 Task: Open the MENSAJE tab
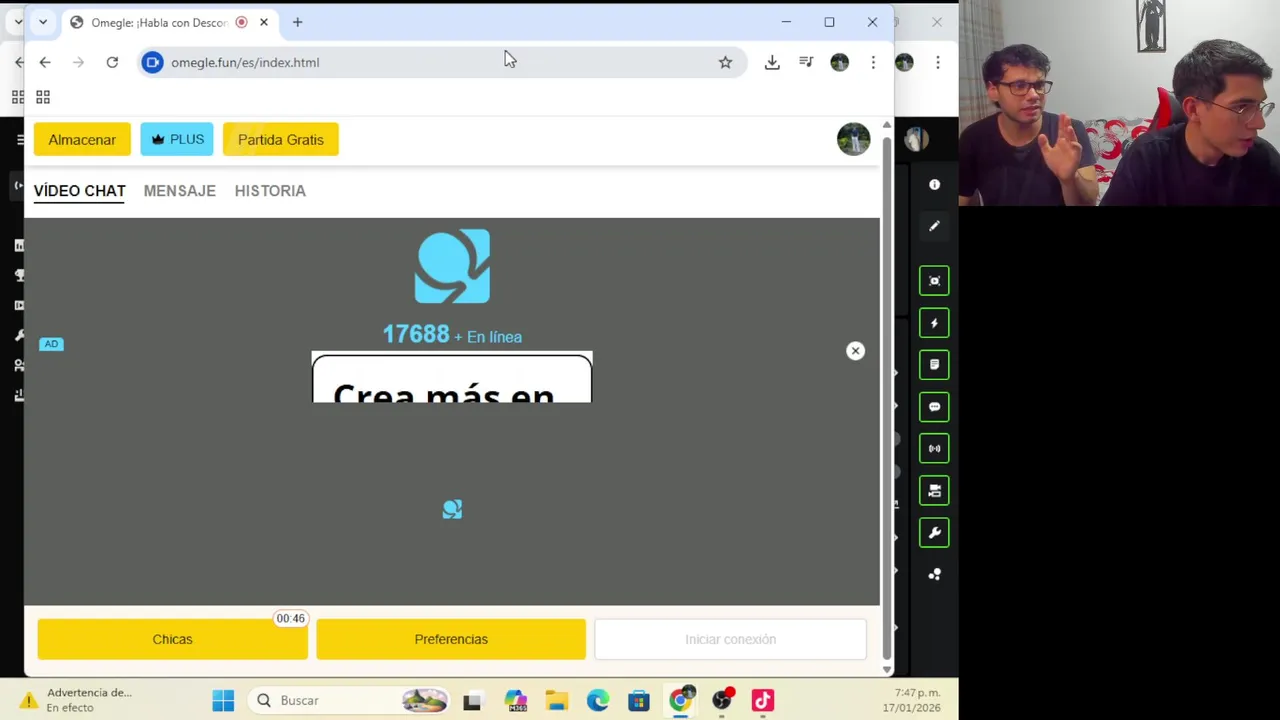click(180, 191)
